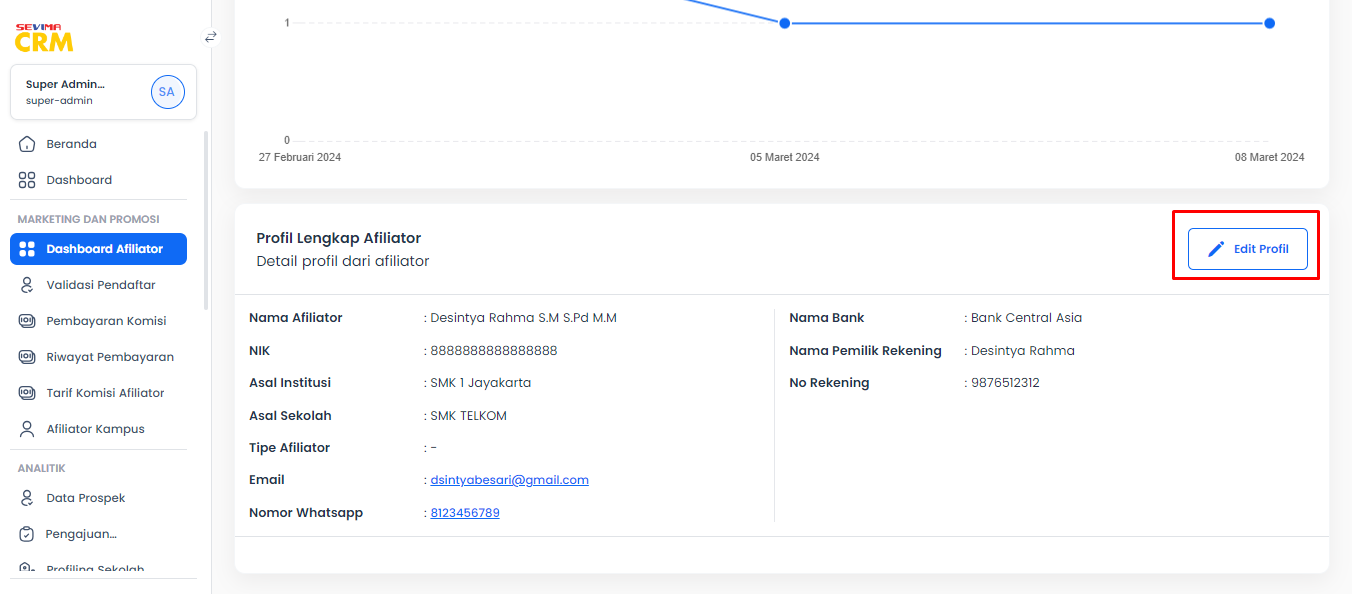Click '27 Februari 2024' chart axis label
Viewport: 1354px width, 594px height.
pos(300,158)
